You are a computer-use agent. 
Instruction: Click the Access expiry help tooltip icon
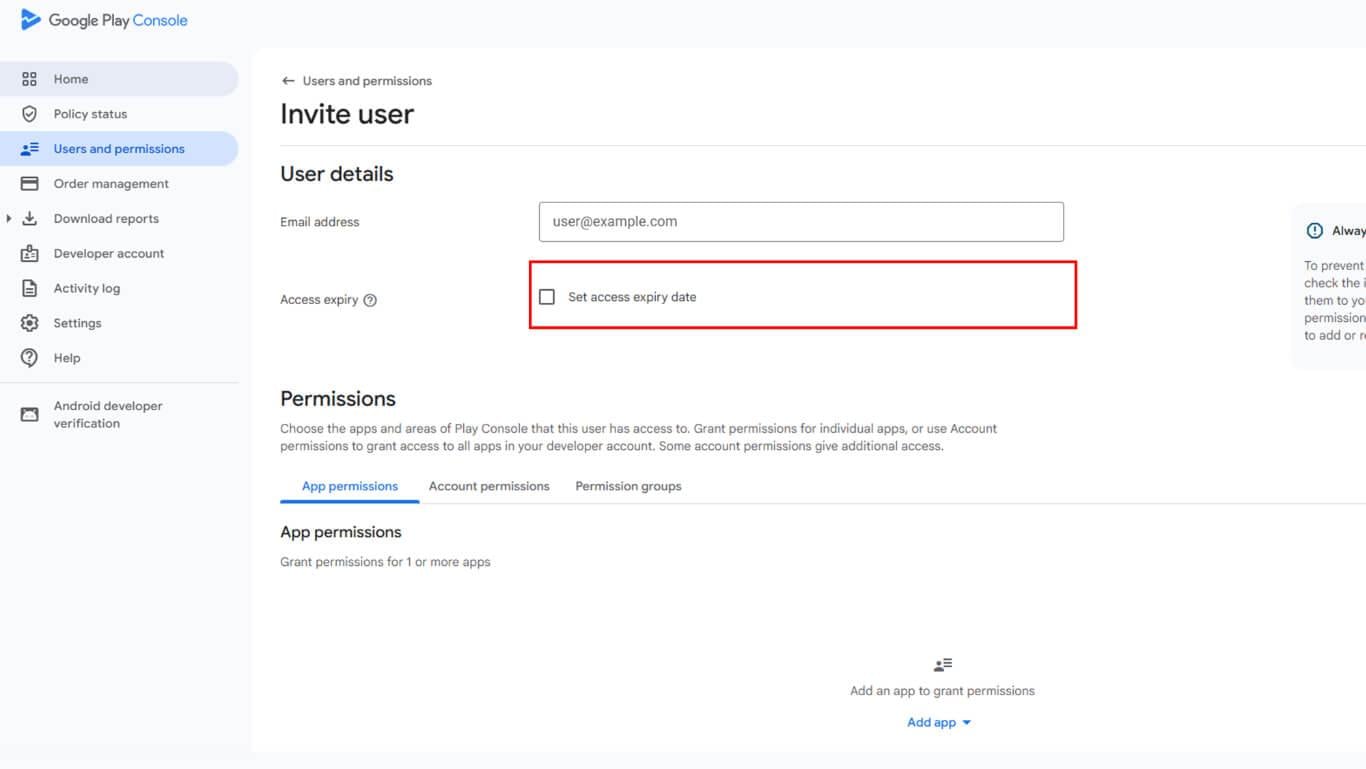(x=372, y=298)
